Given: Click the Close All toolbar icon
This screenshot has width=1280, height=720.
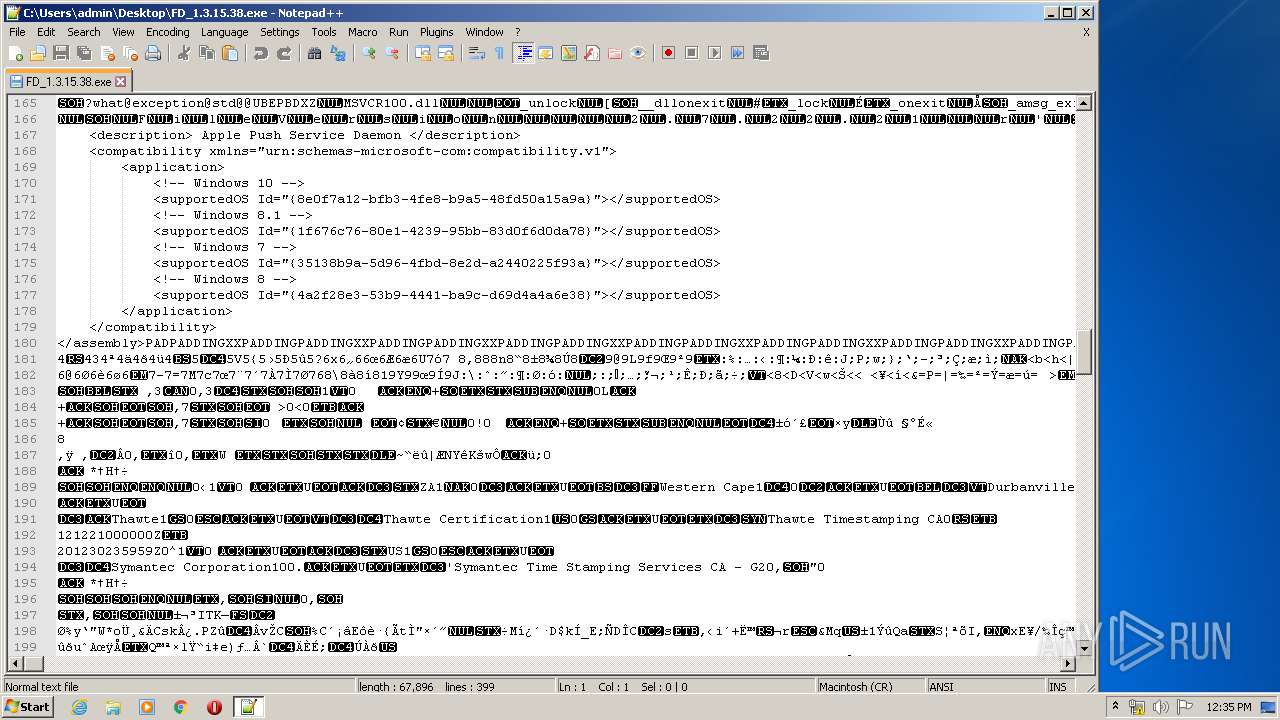Looking at the screenshot, I should coord(130,53).
